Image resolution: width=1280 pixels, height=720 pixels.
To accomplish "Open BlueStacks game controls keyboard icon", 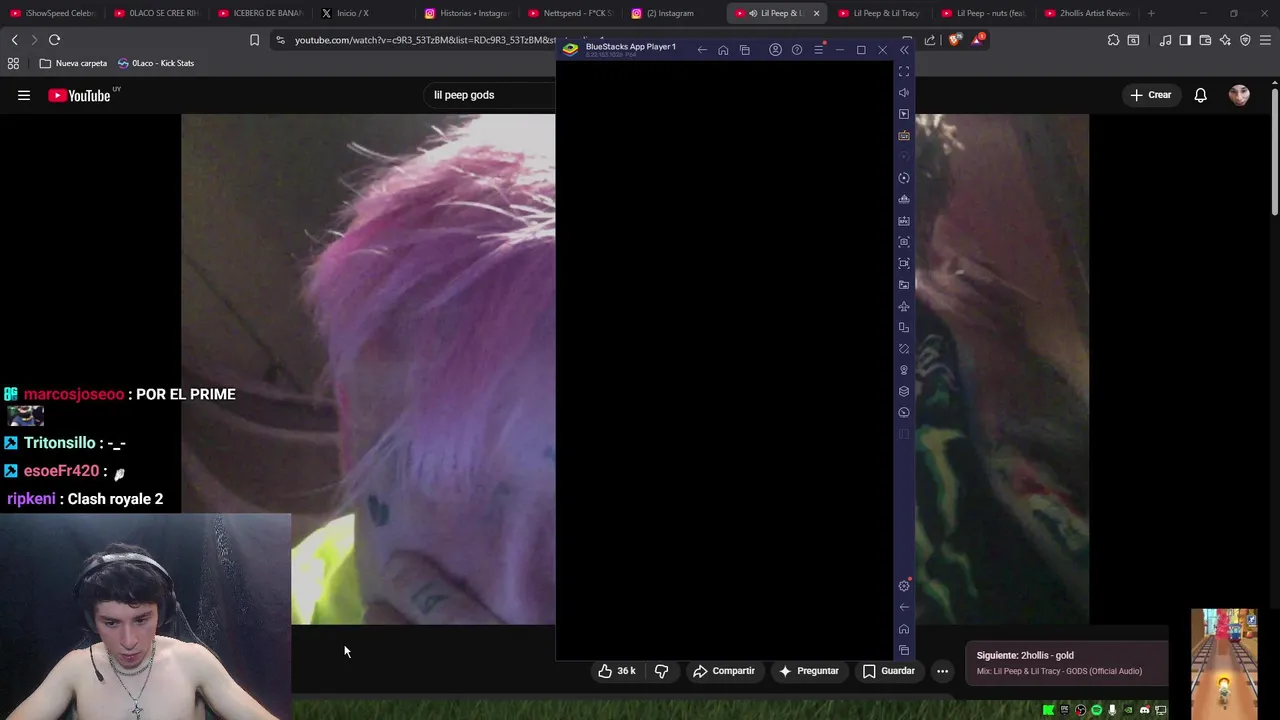I will click(x=904, y=135).
